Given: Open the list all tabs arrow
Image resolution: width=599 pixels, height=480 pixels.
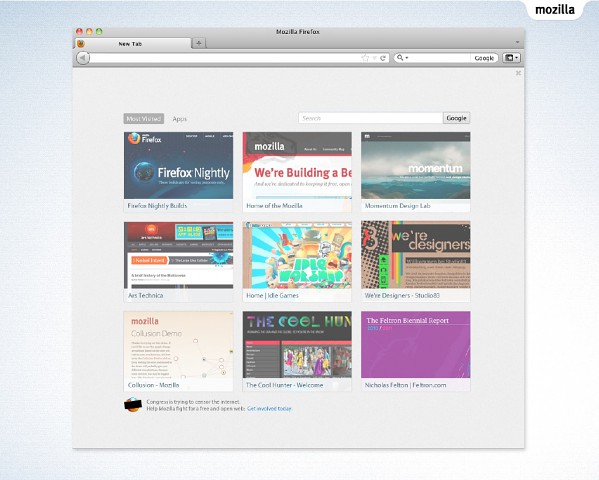Looking at the screenshot, I should click(x=517, y=42).
